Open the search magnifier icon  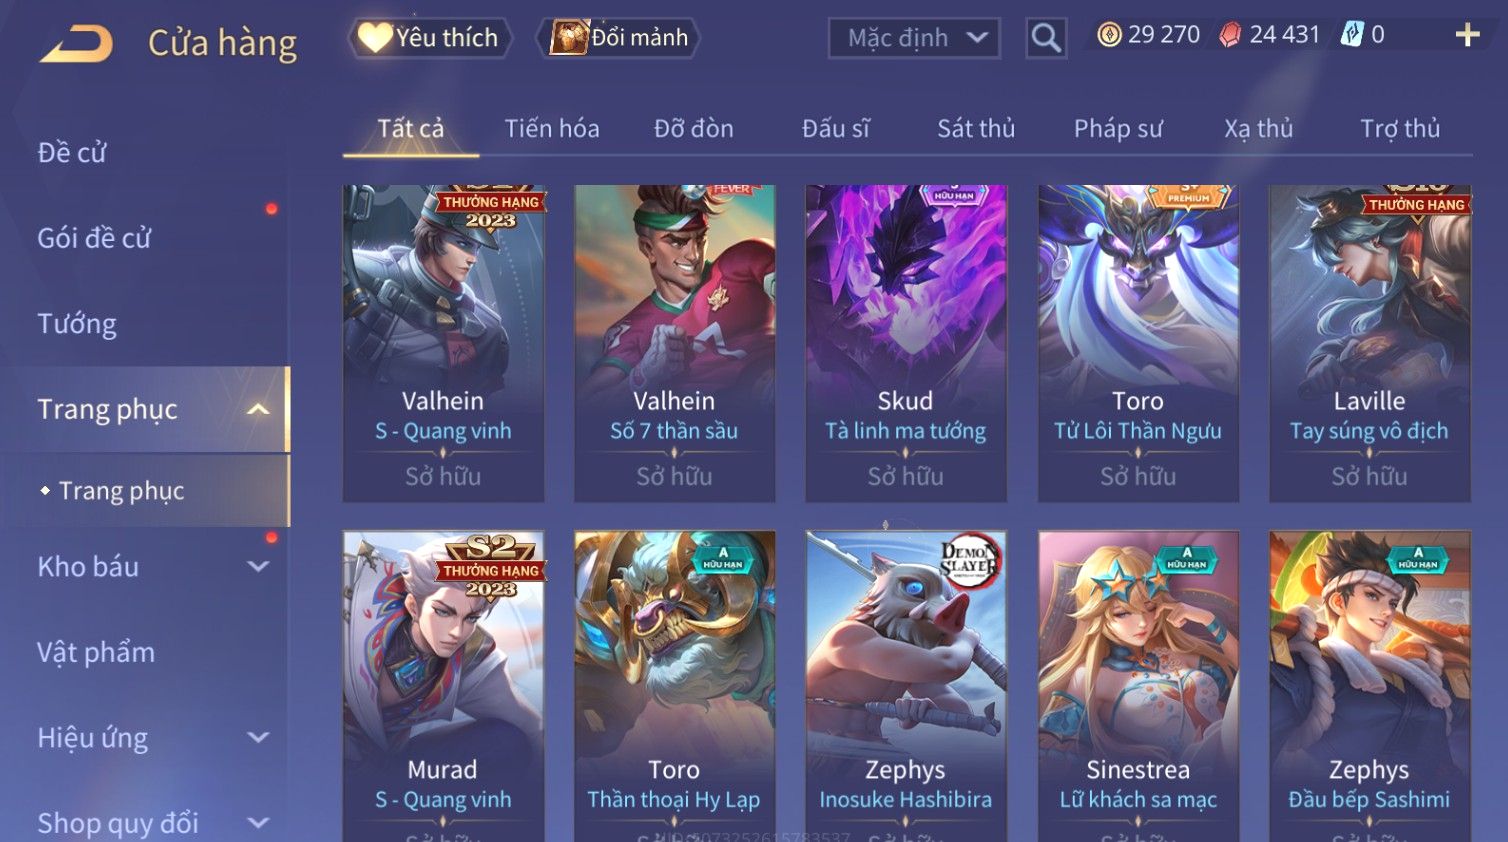(1046, 38)
